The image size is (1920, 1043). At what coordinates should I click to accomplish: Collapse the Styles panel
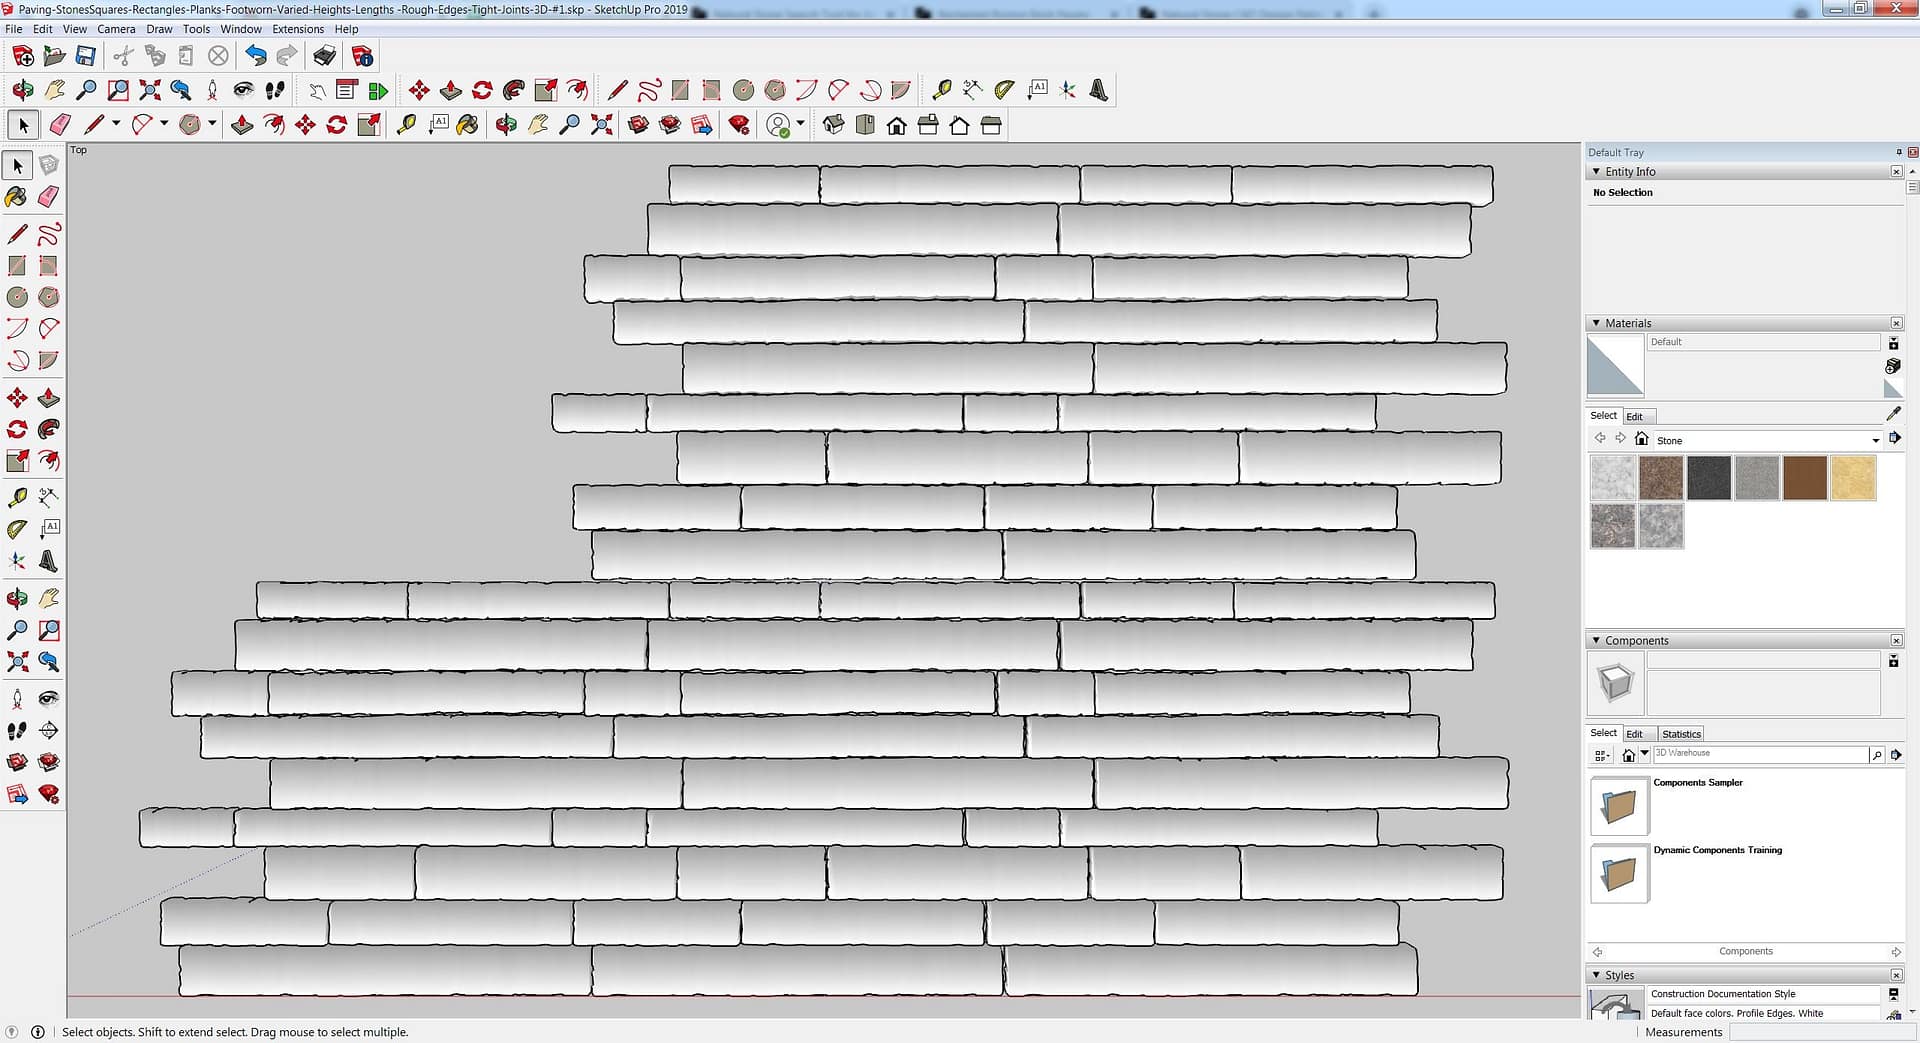point(1596,975)
